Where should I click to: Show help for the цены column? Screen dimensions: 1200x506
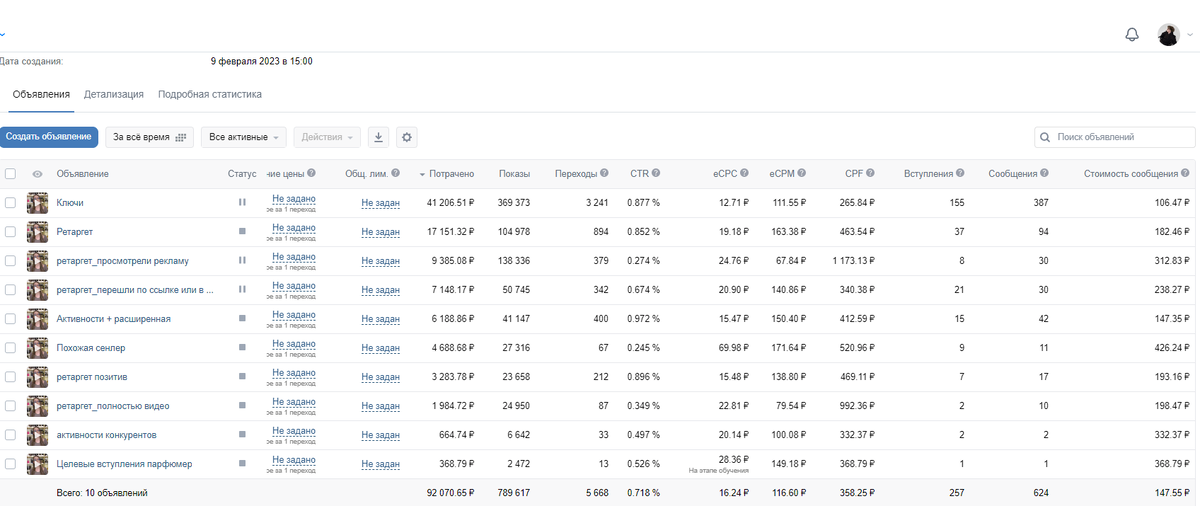pos(312,174)
